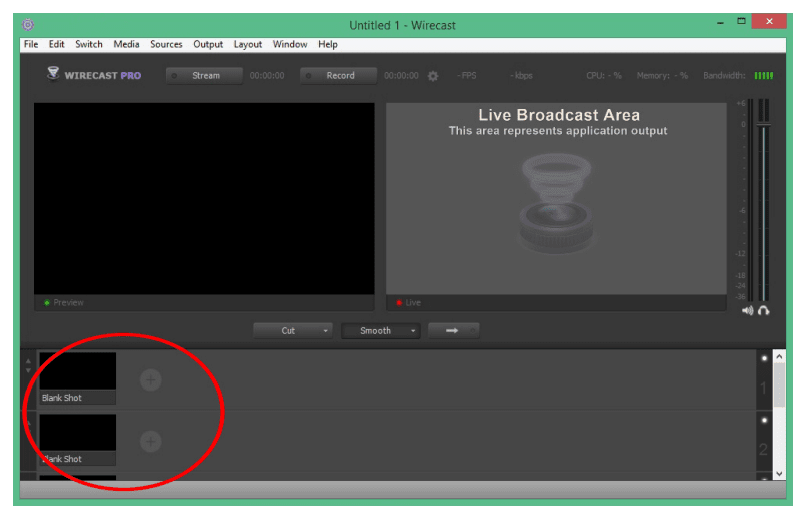Open output settings gear icon

(x=433, y=76)
